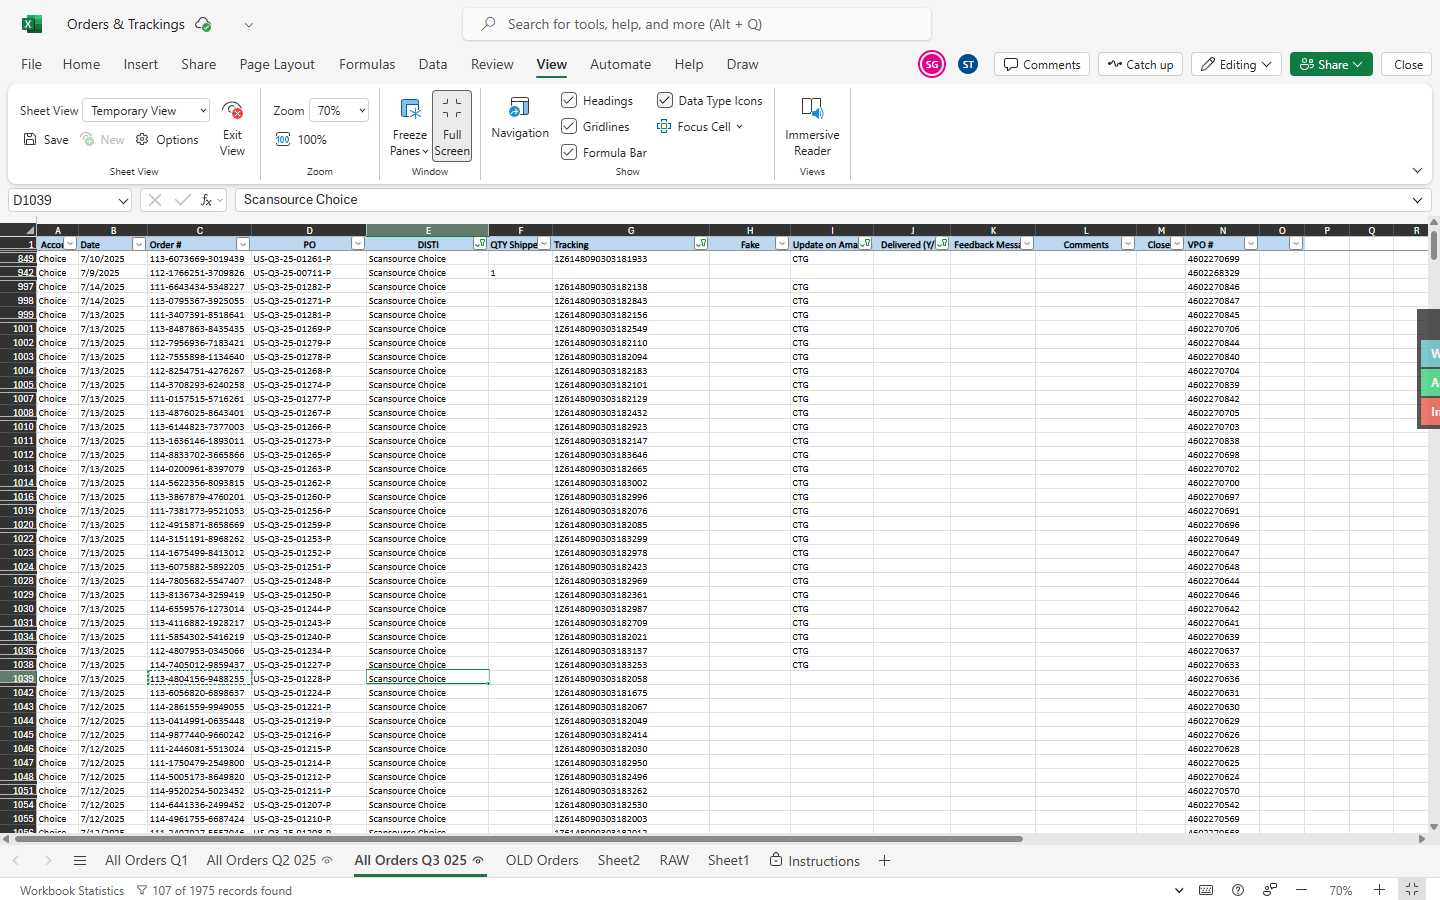Uncheck the Headings checkbox

point(569,100)
